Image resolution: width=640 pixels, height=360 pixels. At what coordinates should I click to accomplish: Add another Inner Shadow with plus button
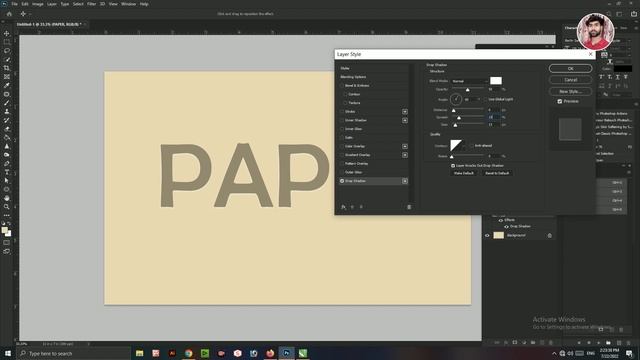pos(404,120)
